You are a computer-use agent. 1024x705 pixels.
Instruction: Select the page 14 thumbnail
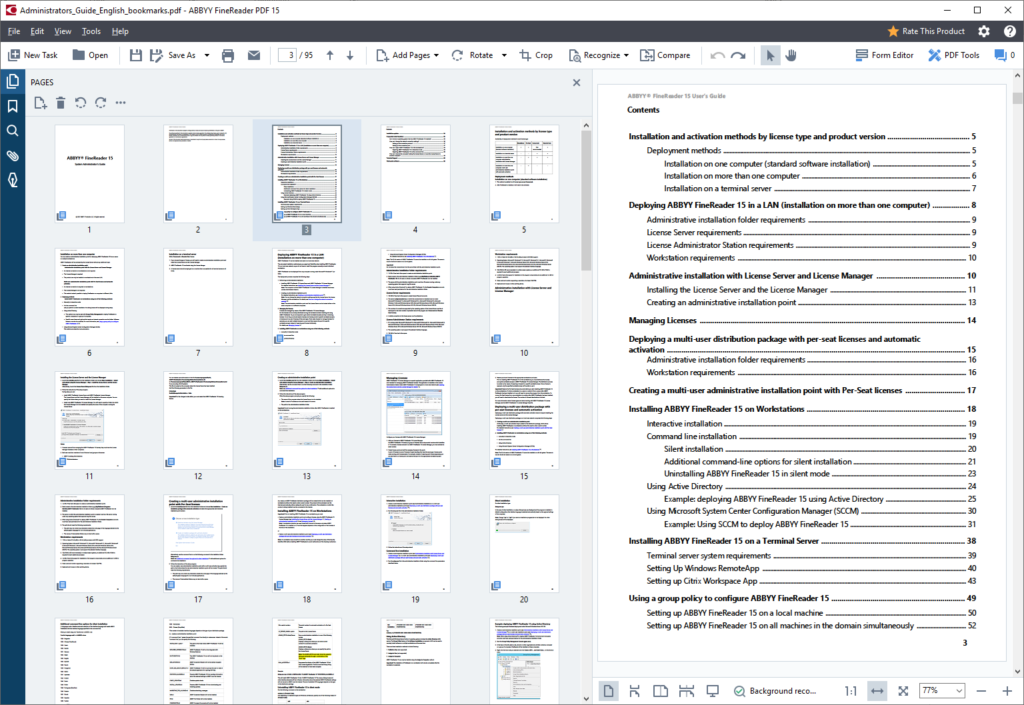(x=415, y=420)
